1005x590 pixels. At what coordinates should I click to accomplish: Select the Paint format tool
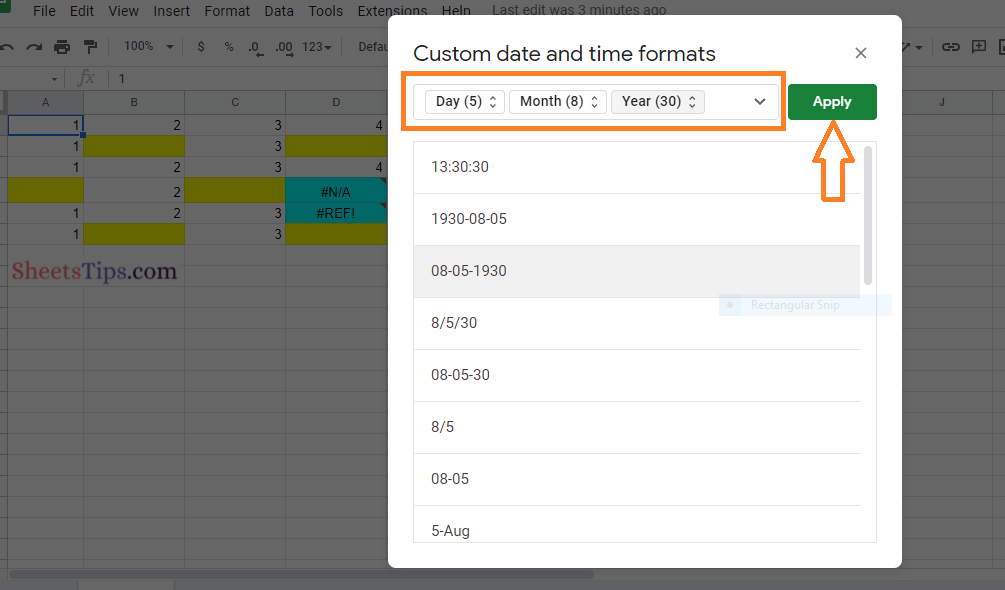click(x=88, y=46)
